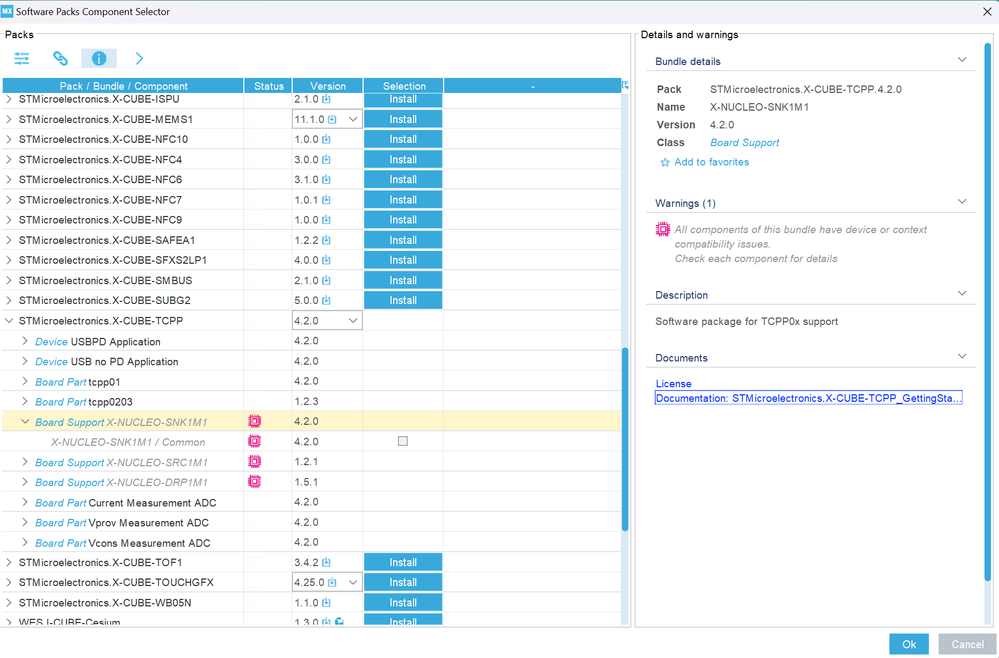
Task: Expand Board Support X-NUCLEO-DRP1M1 bundle
Action: pos(25,482)
